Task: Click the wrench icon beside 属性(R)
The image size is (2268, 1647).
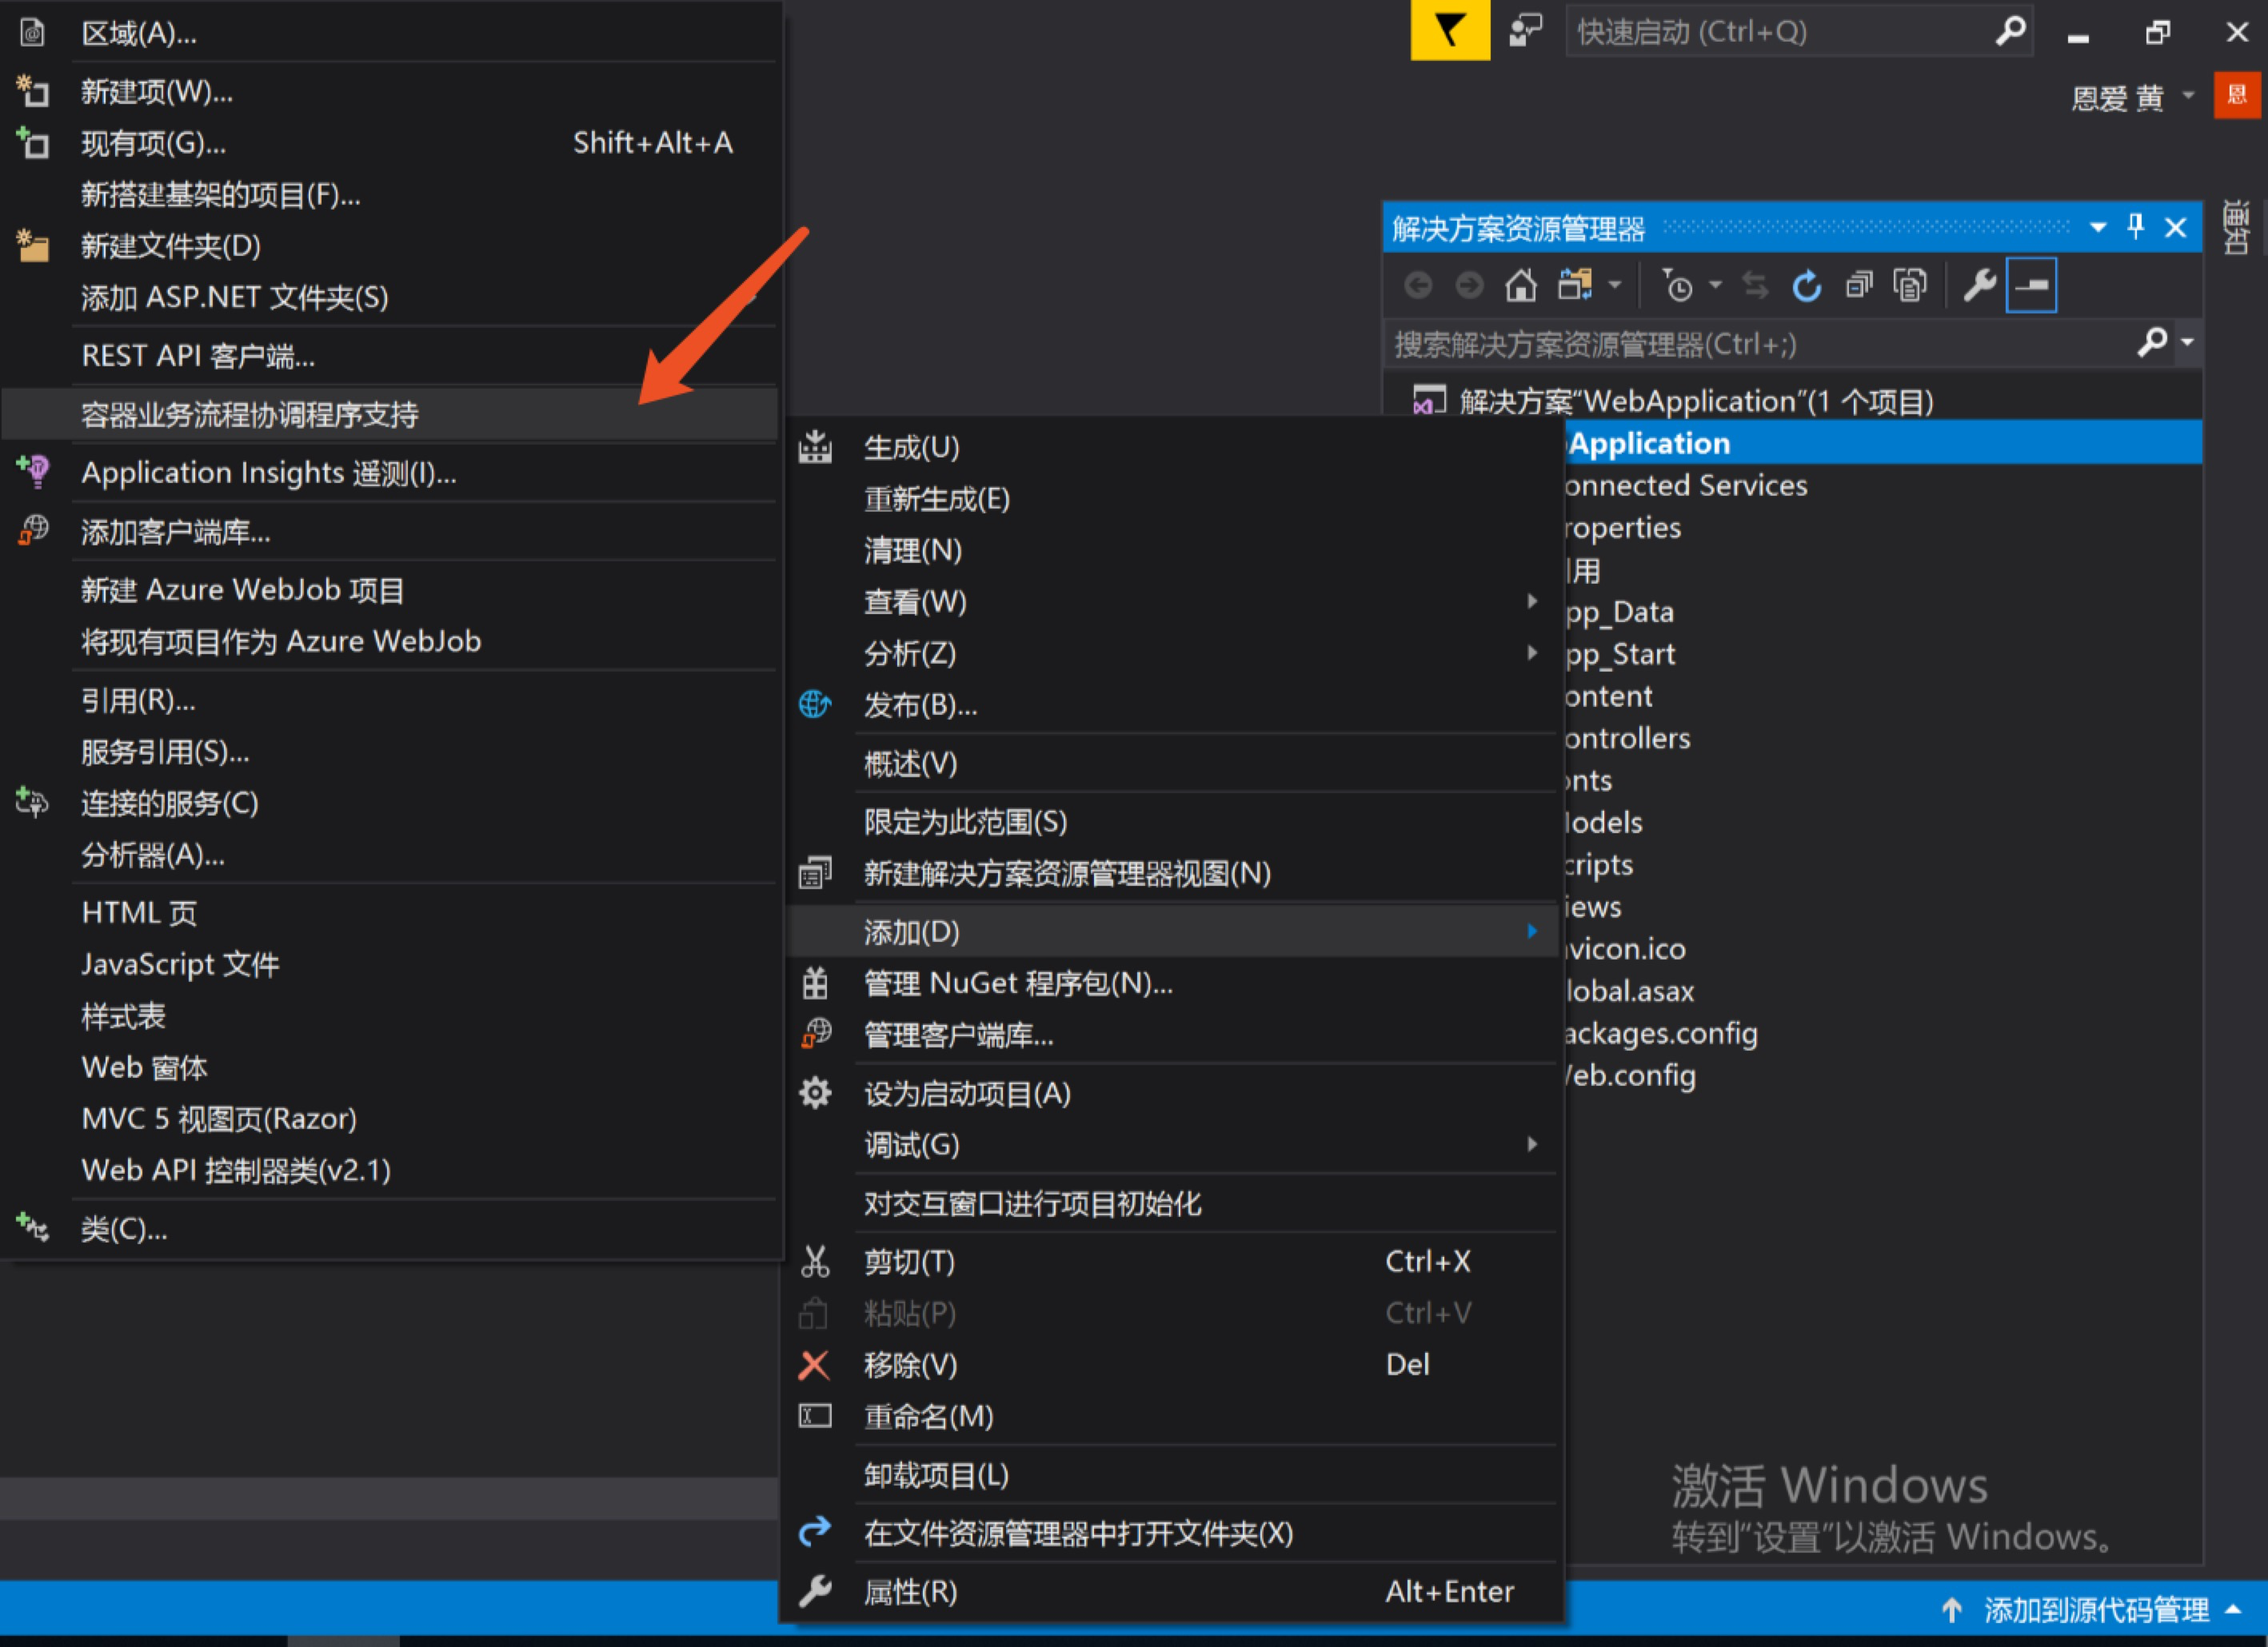Action: point(815,1591)
